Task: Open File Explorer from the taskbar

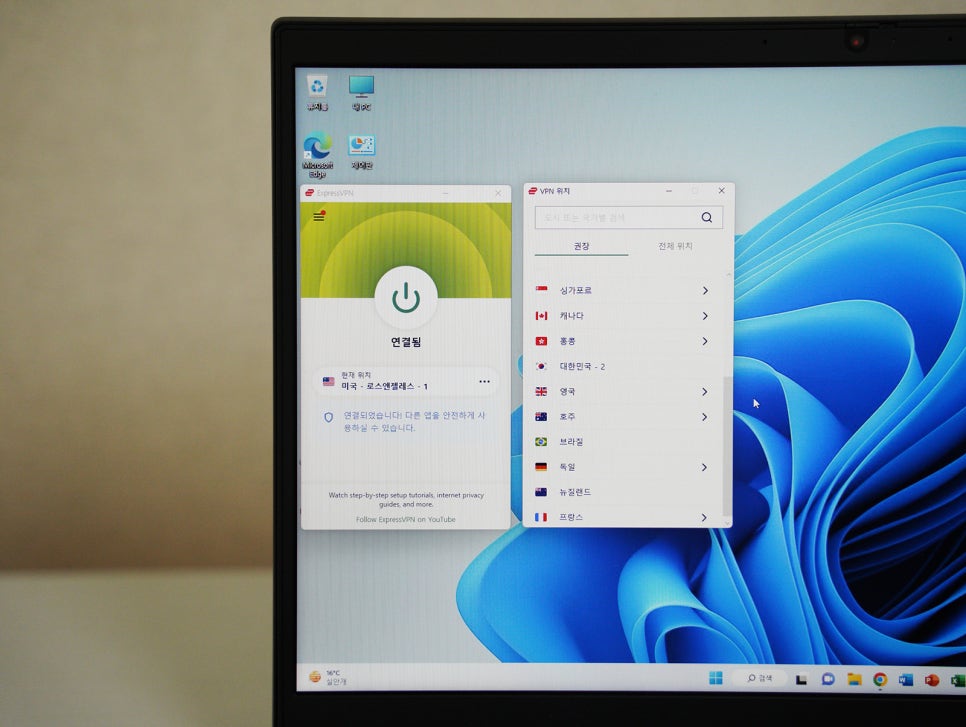Action: [x=854, y=679]
